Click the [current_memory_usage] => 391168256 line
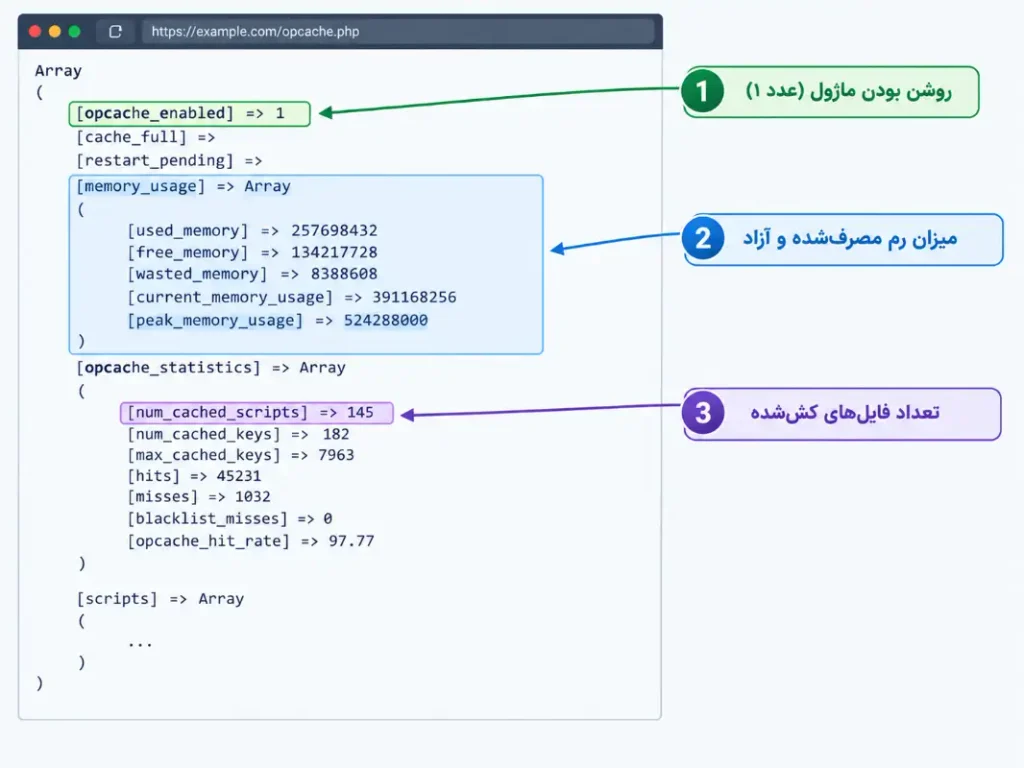The image size is (1024, 768). tap(291, 297)
